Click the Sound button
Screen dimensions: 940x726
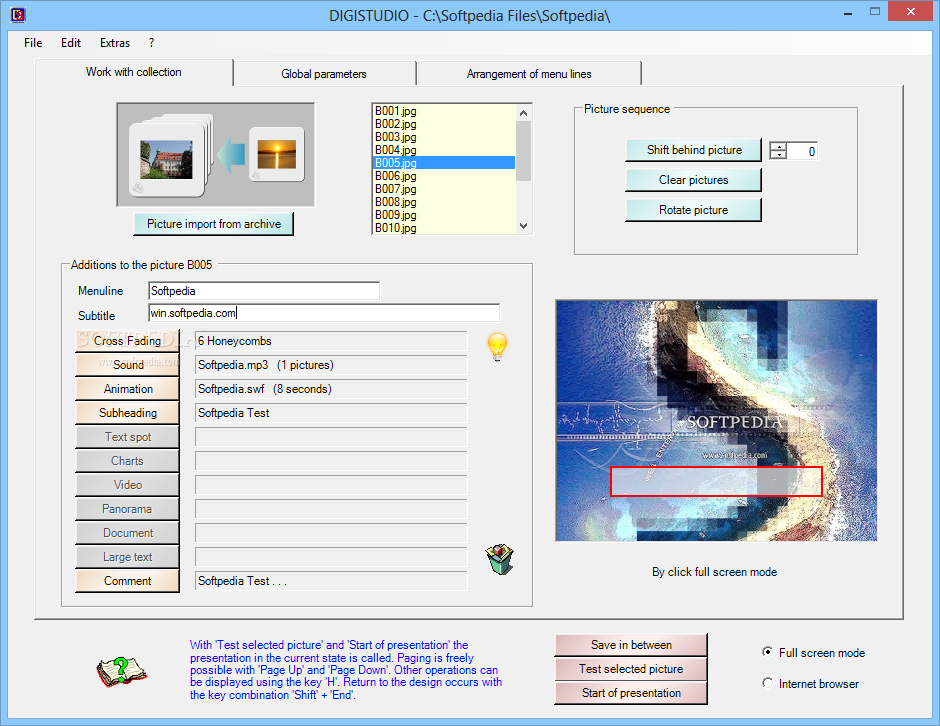pyautogui.click(x=127, y=364)
